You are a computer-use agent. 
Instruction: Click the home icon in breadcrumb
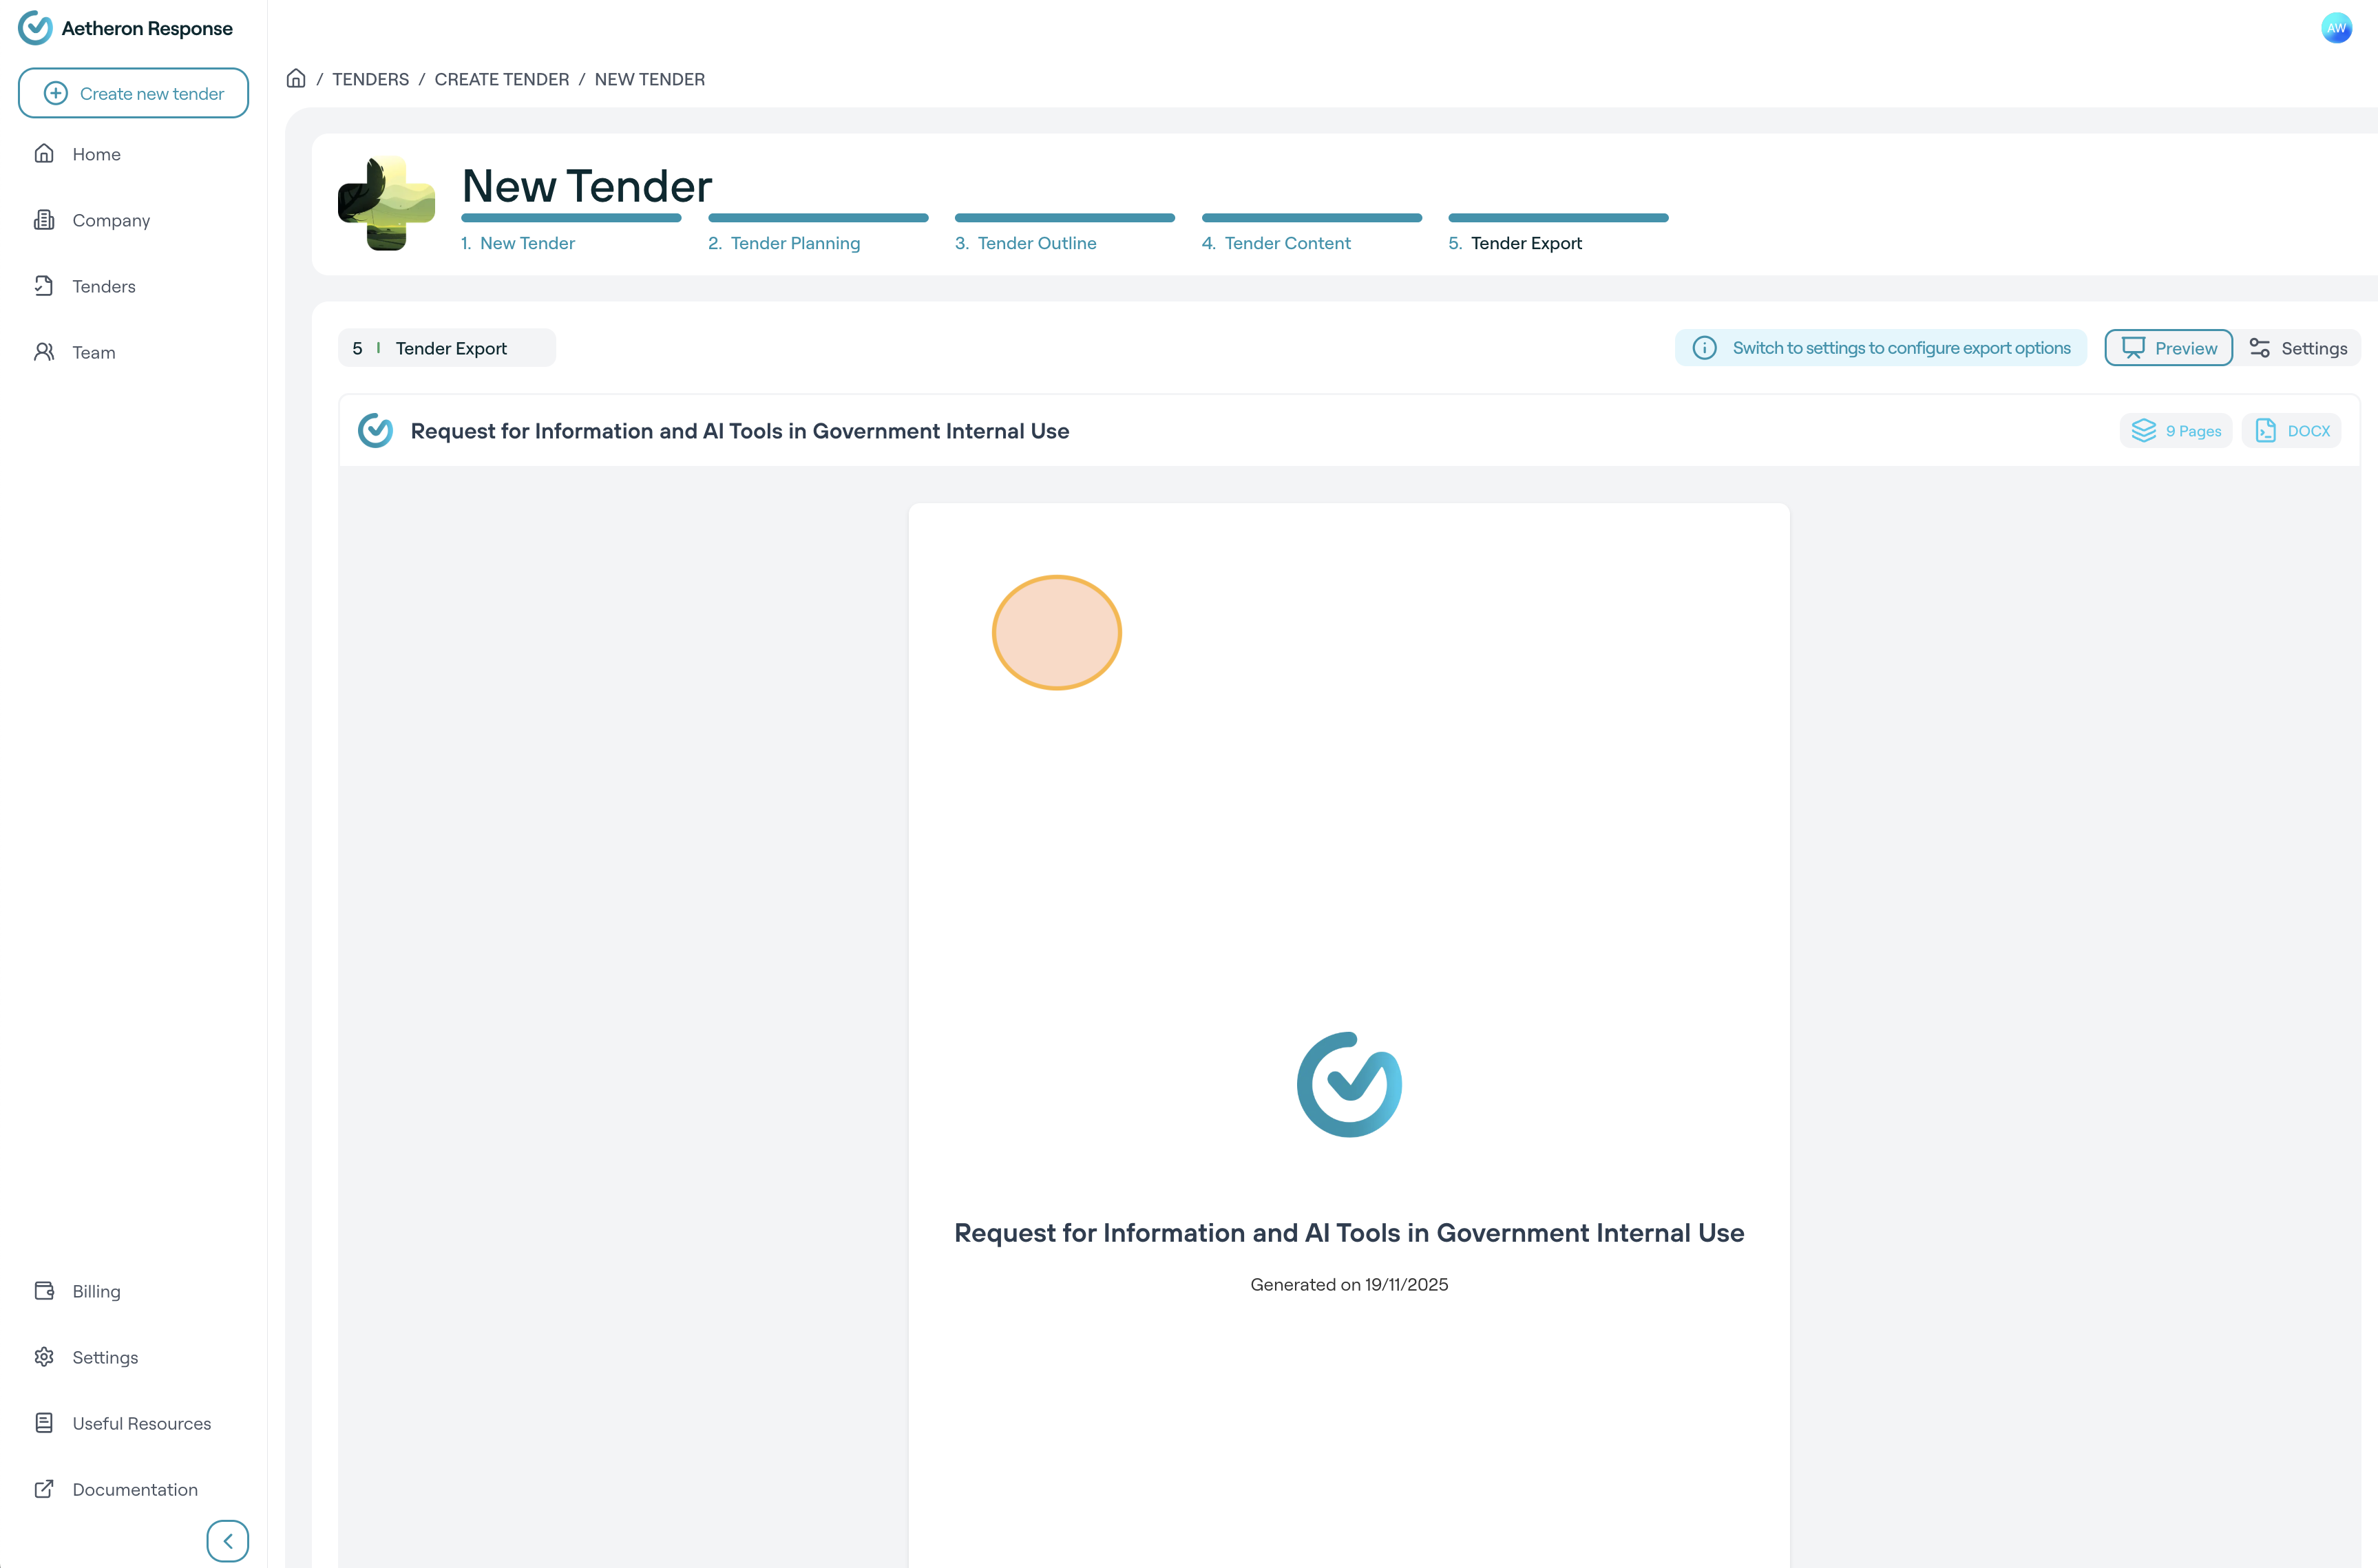pyautogui.click(x=296, y=78)
